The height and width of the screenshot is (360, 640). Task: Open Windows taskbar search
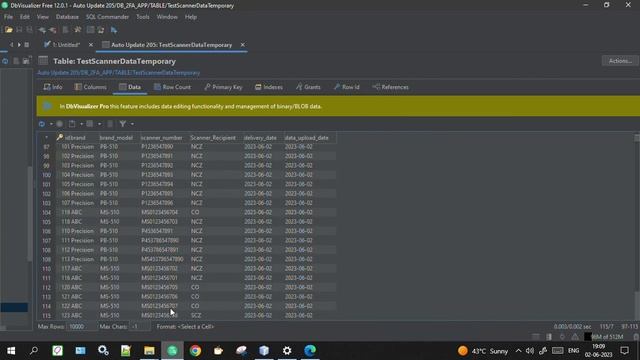pyautogui.click(x=34, y=351)
